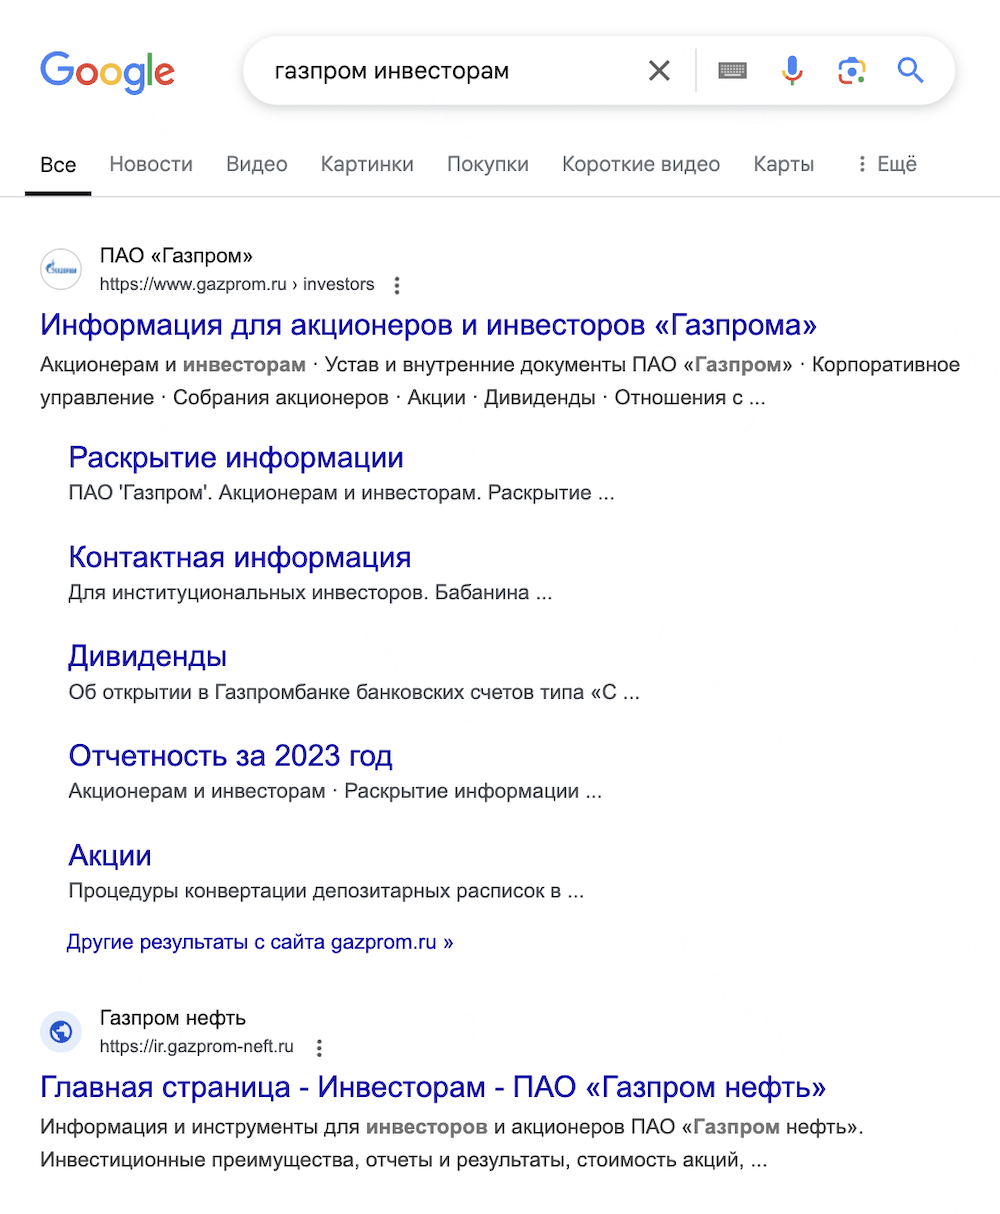
Task: Switch to the Карты tab
Action: point(784,164)
